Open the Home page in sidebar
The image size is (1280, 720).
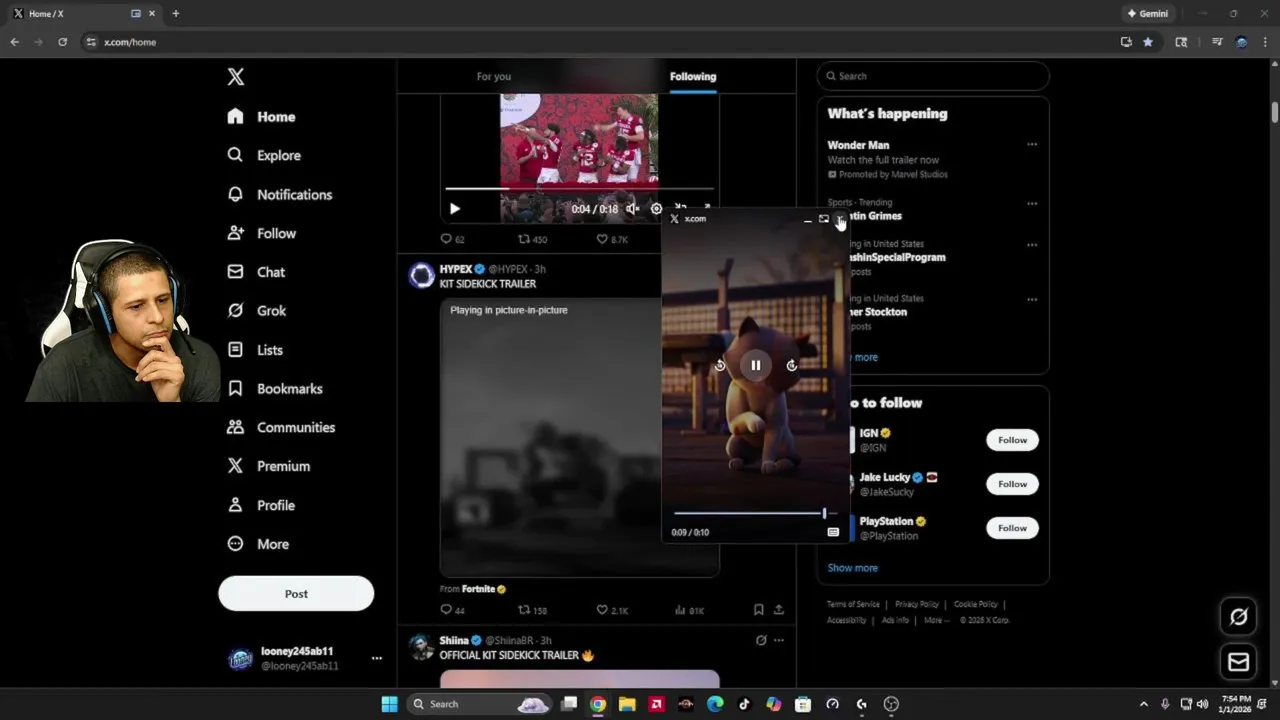pyautogui.click(x=261, y=117)
